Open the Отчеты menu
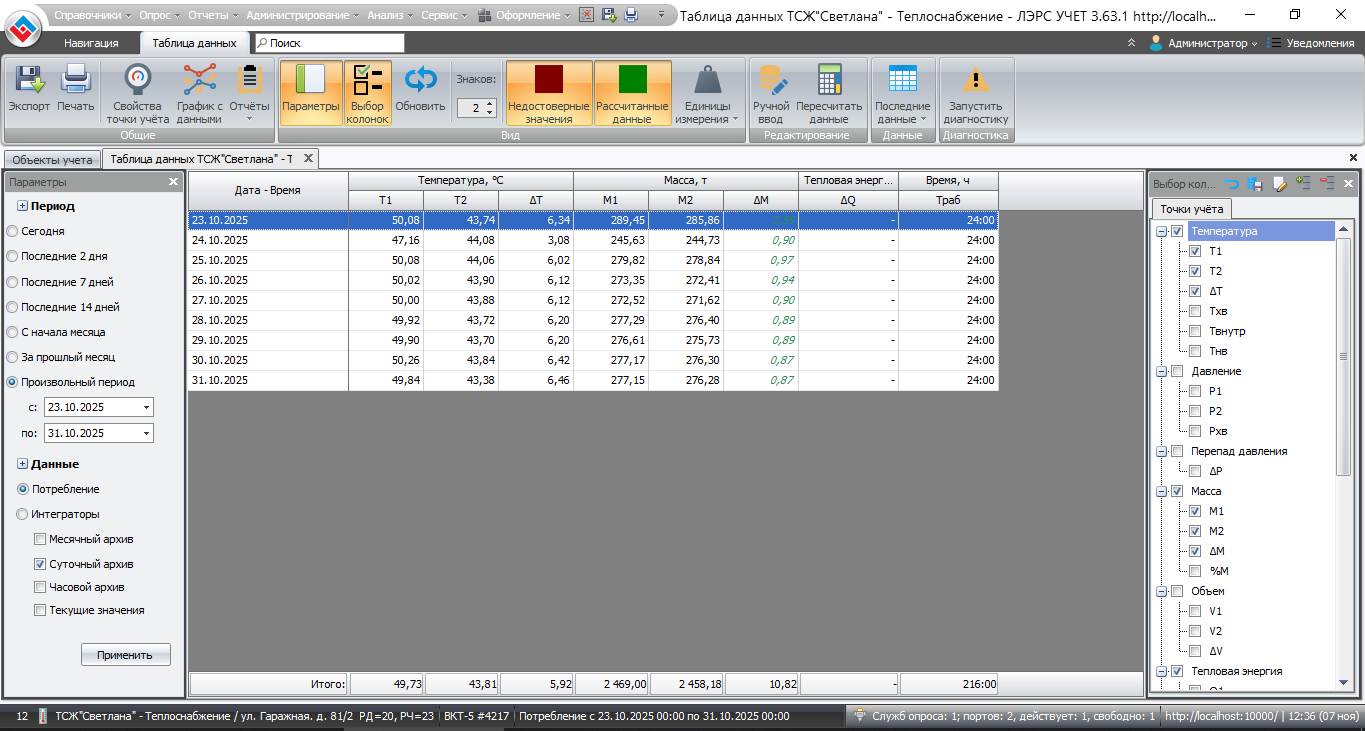 (x=207, y=15)
